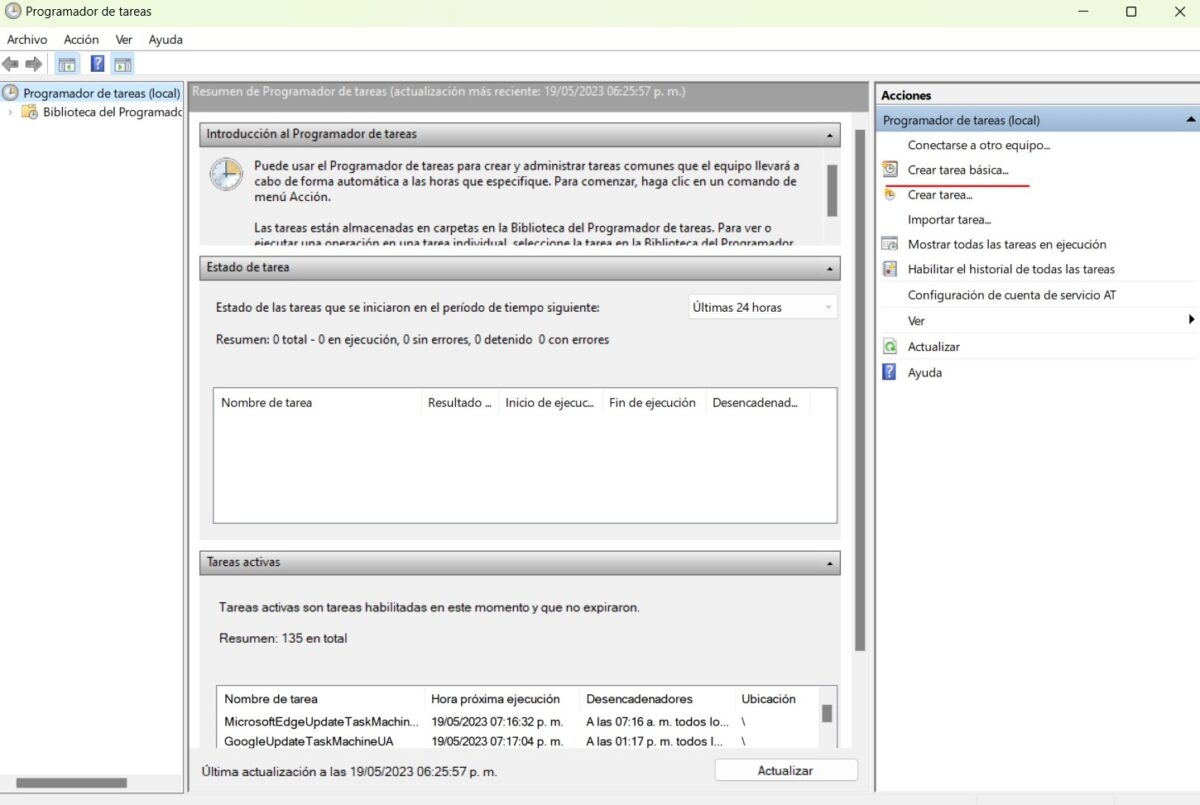The height and width of the screenshot is (805, 1200).
Task: Open the Archivo menu
Action: point(27,39)
